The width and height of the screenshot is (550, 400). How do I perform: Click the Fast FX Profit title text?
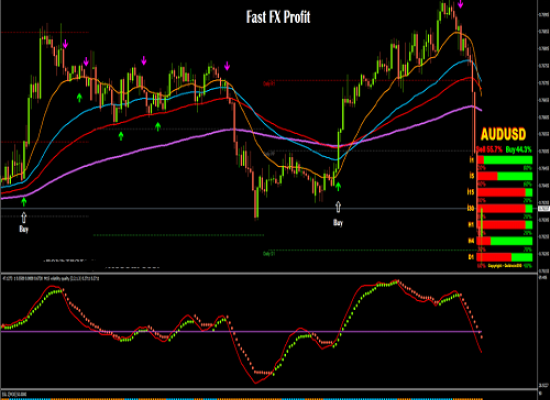278,17
